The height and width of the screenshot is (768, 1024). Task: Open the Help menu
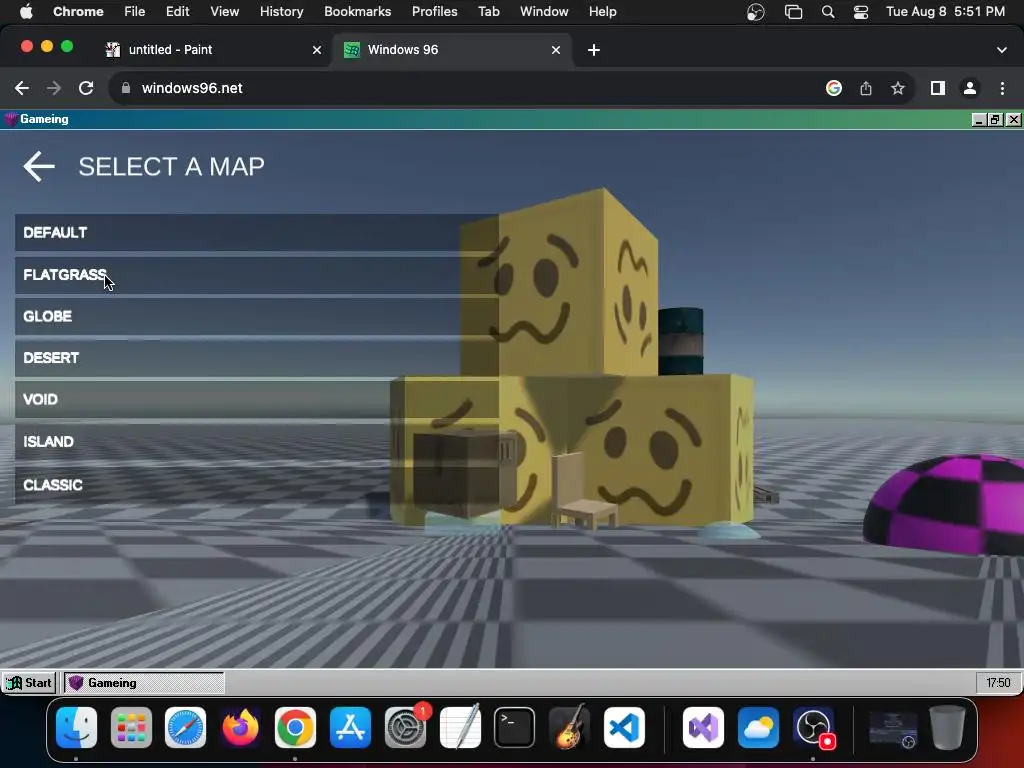602,12
